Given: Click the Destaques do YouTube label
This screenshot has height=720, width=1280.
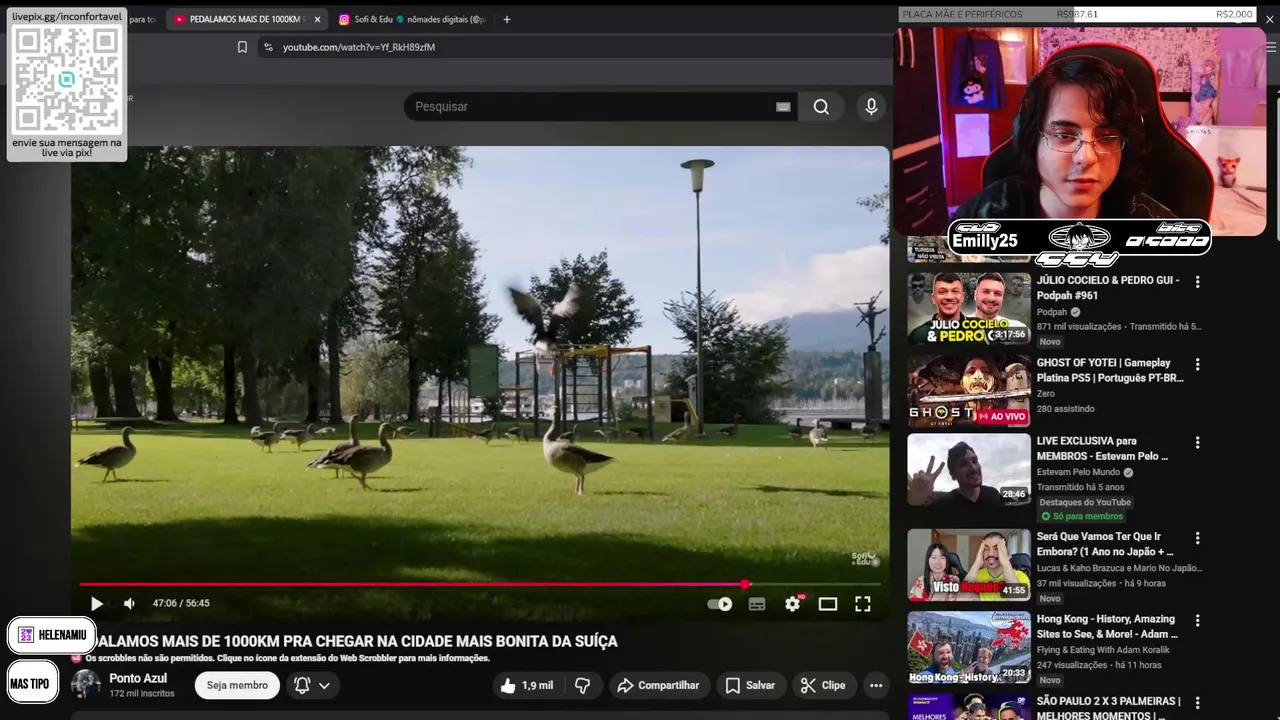Looking at the screenshot, I should tap(1085, 502).
